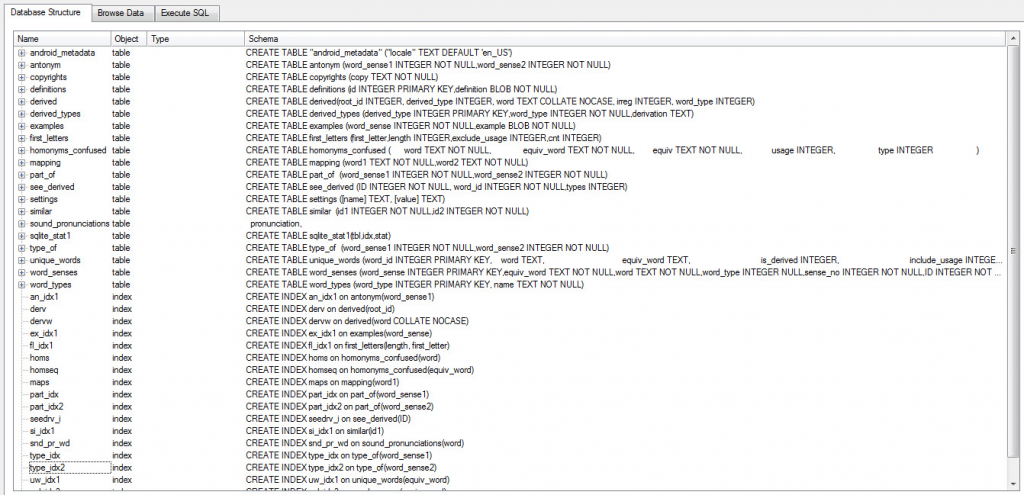Screen dimensions: 1024x495
Task: Expand the unique_words table node
Action: point(21,260)
